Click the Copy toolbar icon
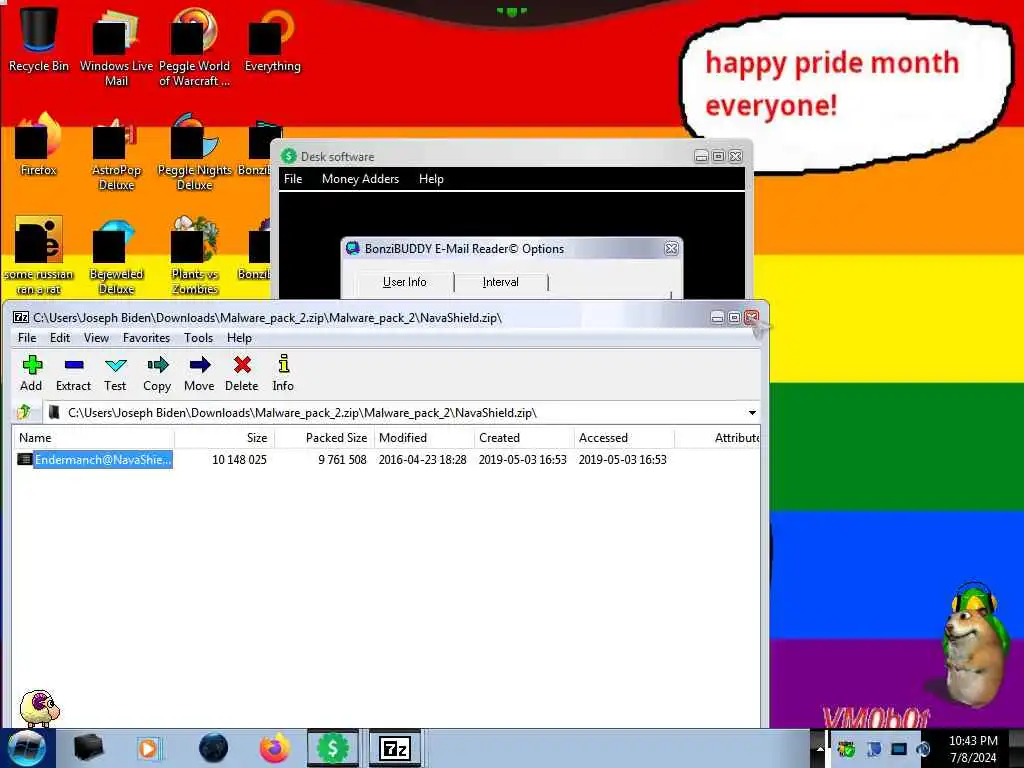This screenshot has height=768, width=1024. pos(157,373)
